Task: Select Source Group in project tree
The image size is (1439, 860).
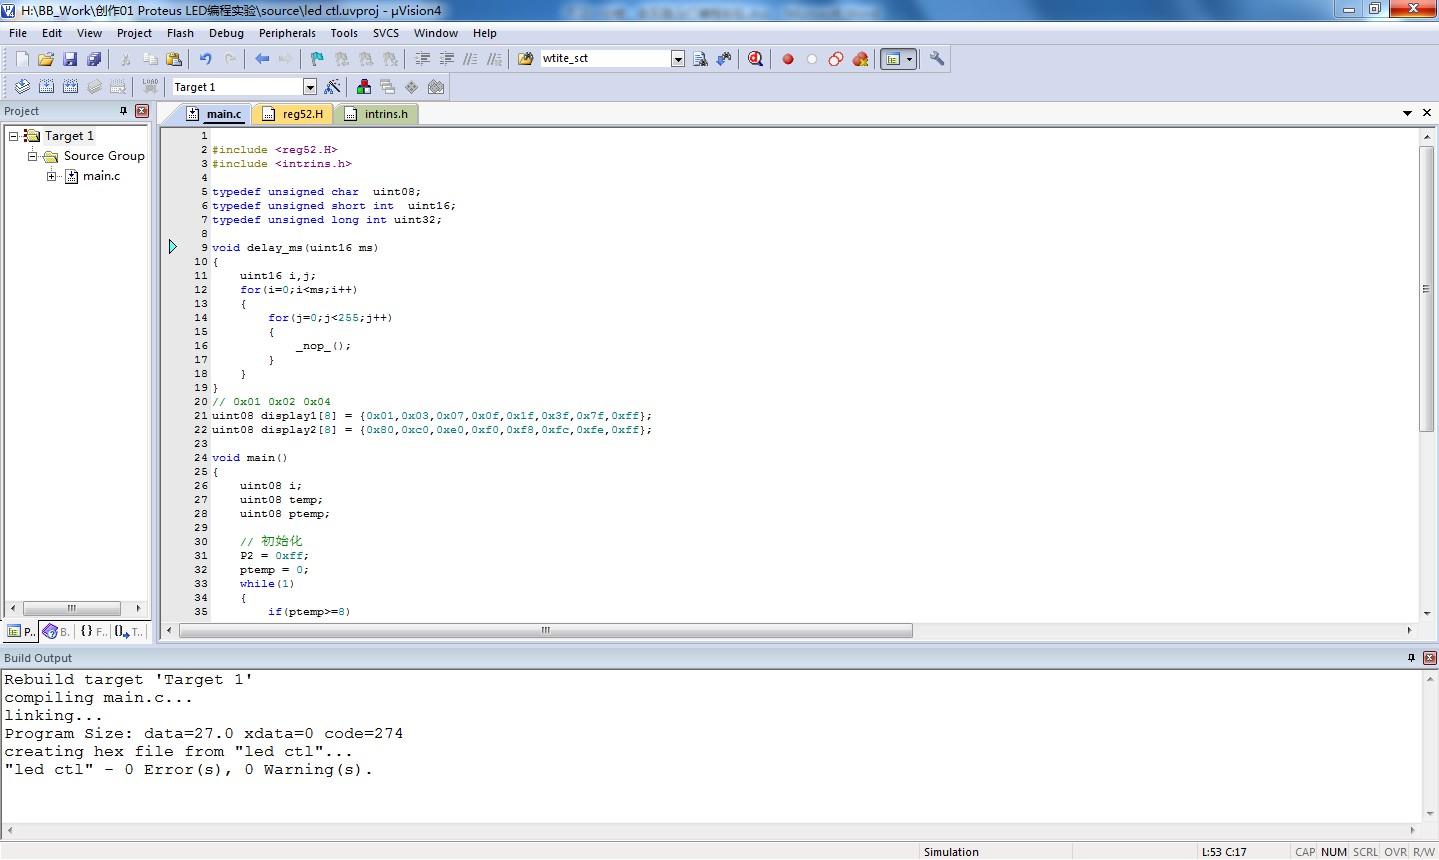Action: pos(104,156)
